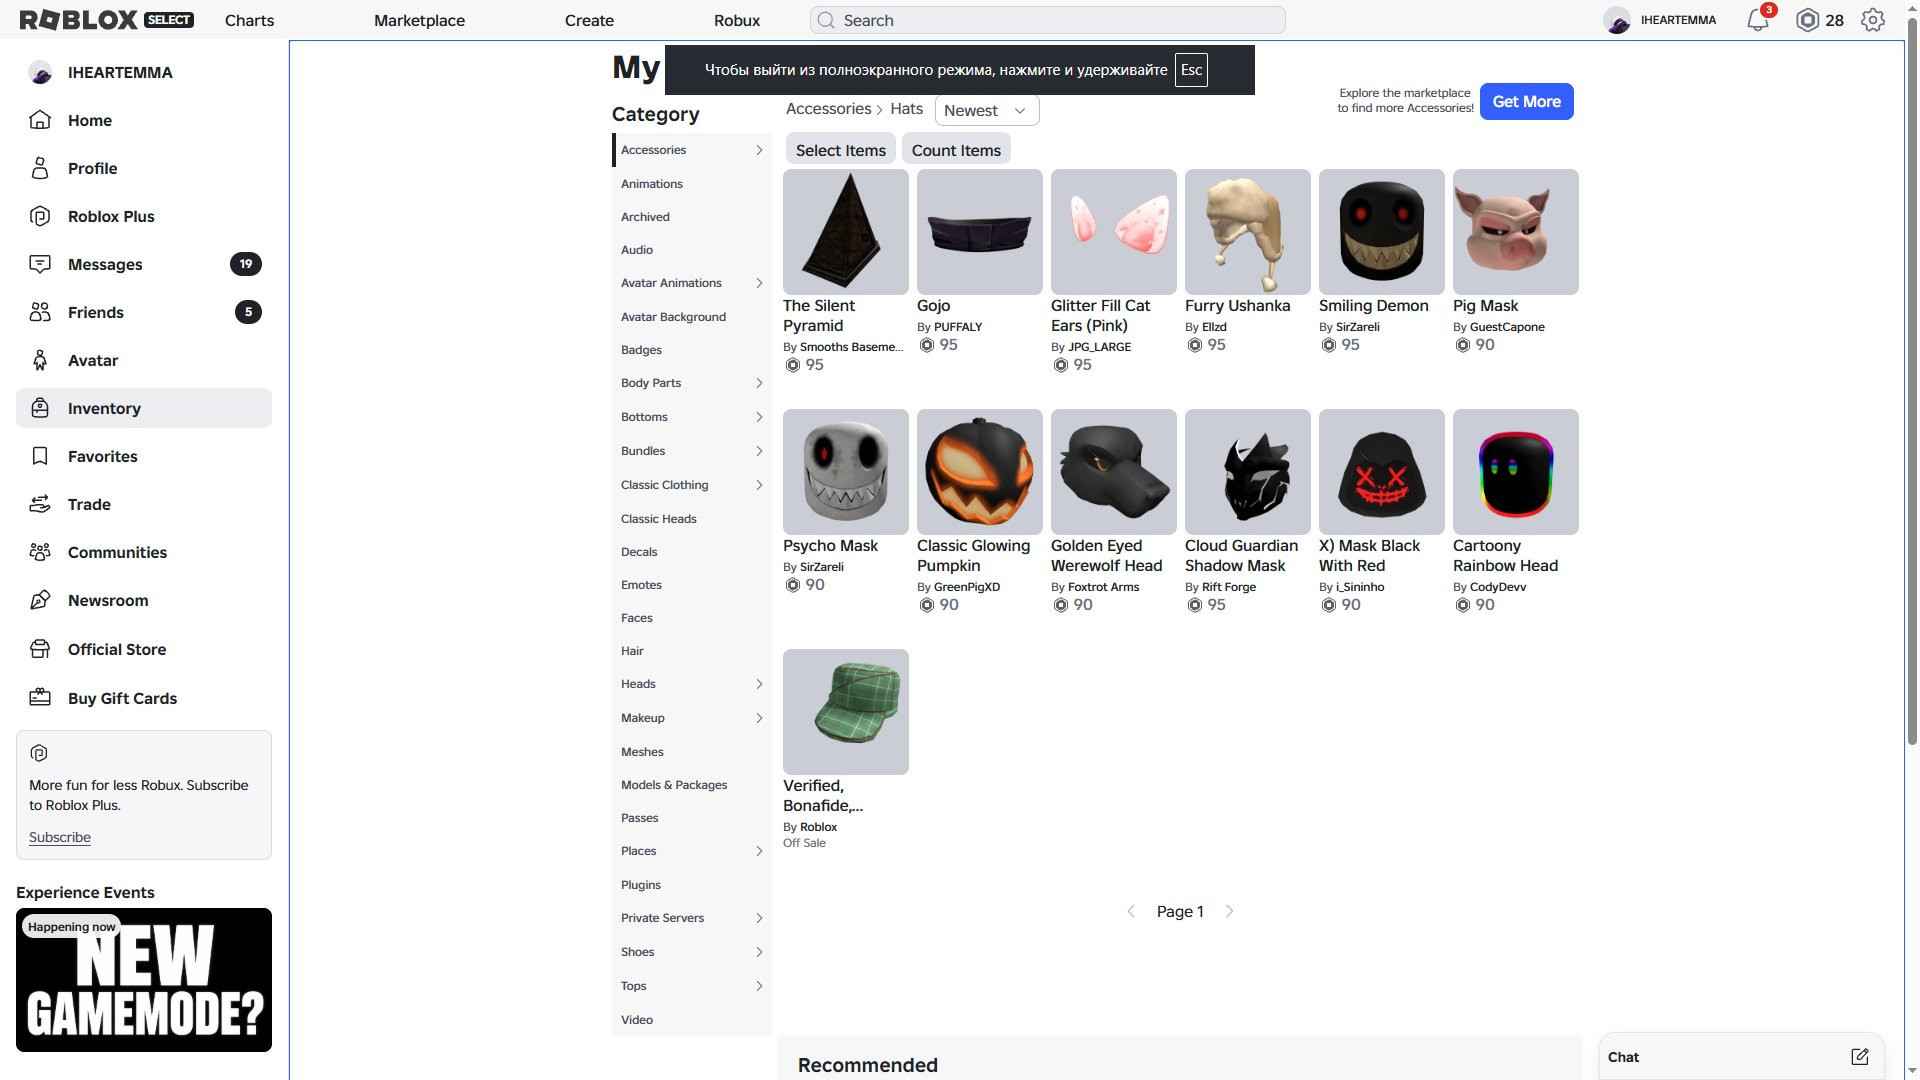Open the Create top menu
Screen dimensions: 1920x1080
coord(589,20)
